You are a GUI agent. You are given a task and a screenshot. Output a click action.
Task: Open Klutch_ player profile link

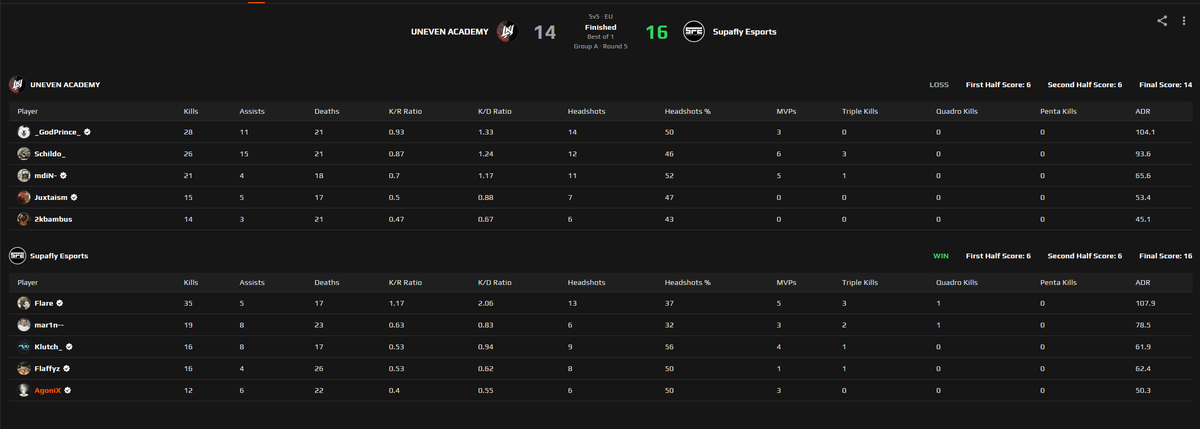coord(48,347)
